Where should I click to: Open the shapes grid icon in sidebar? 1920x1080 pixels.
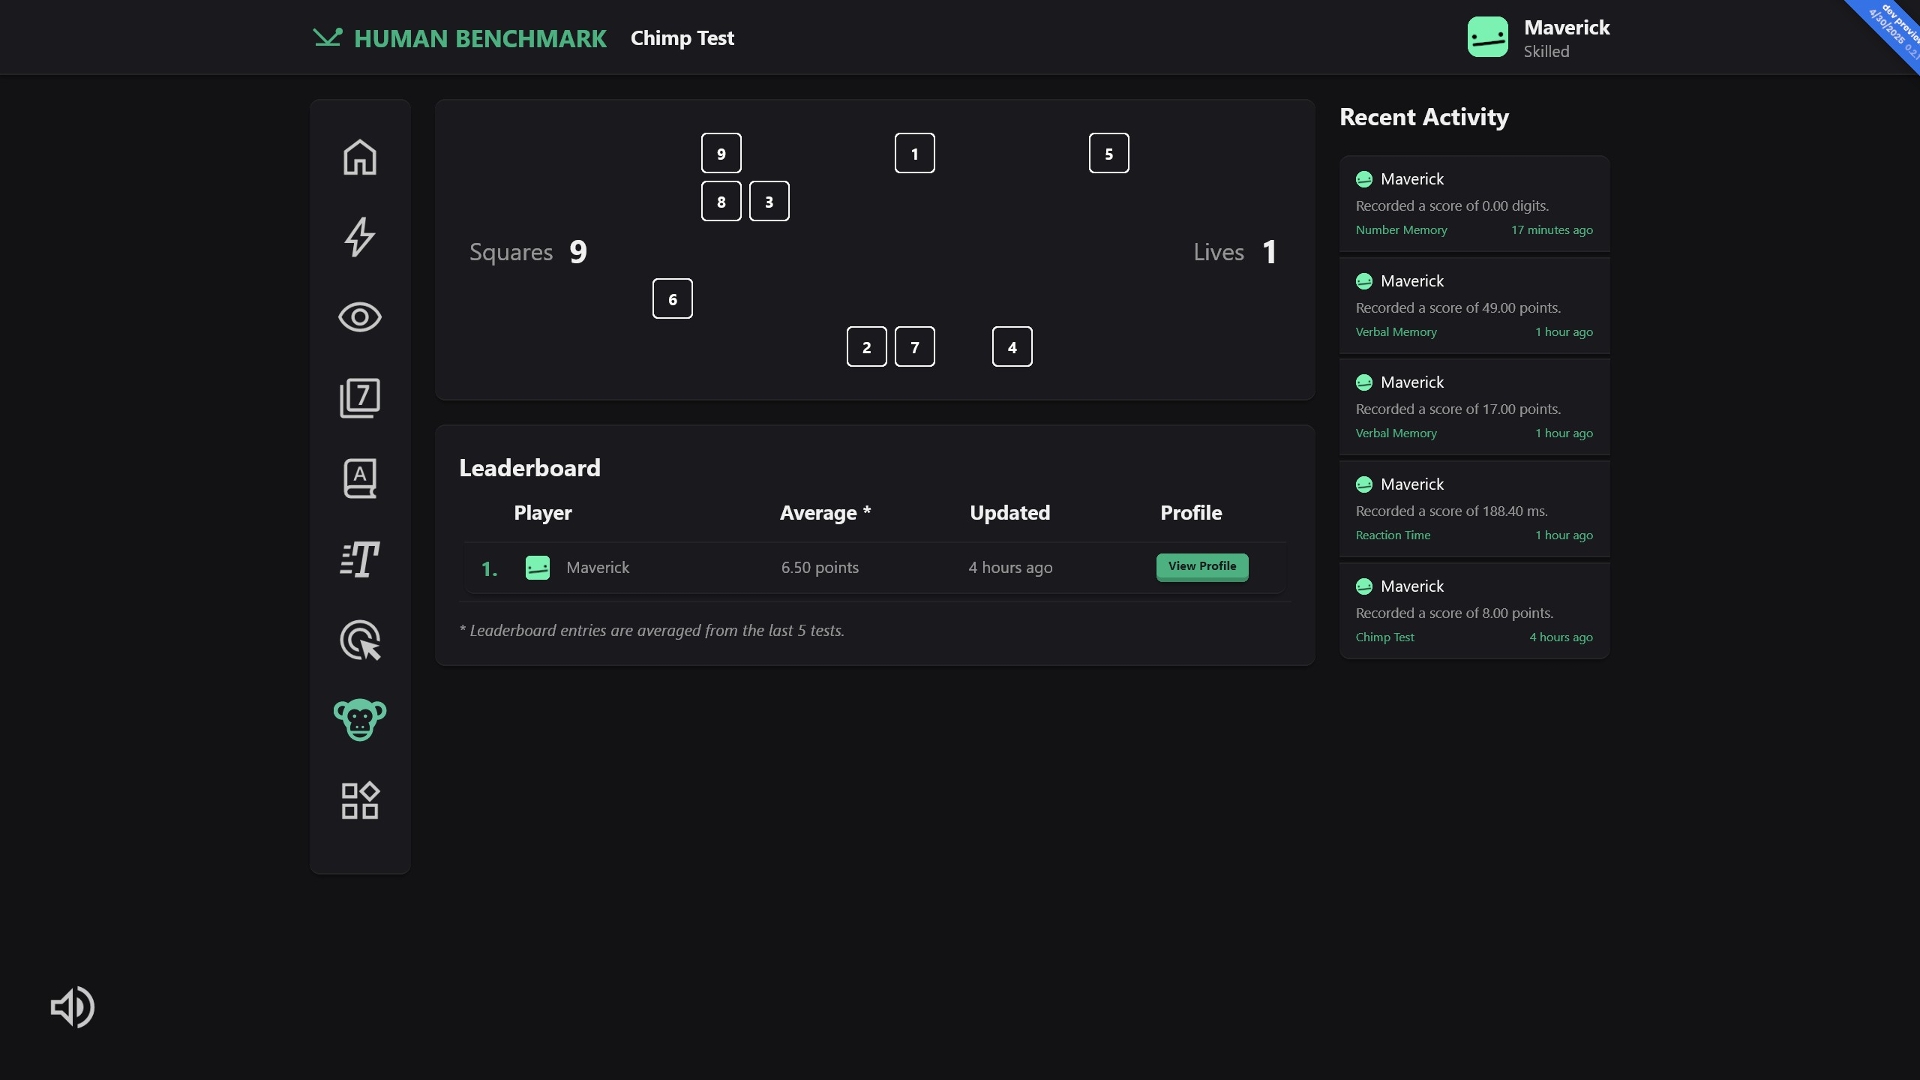(360, 801)
